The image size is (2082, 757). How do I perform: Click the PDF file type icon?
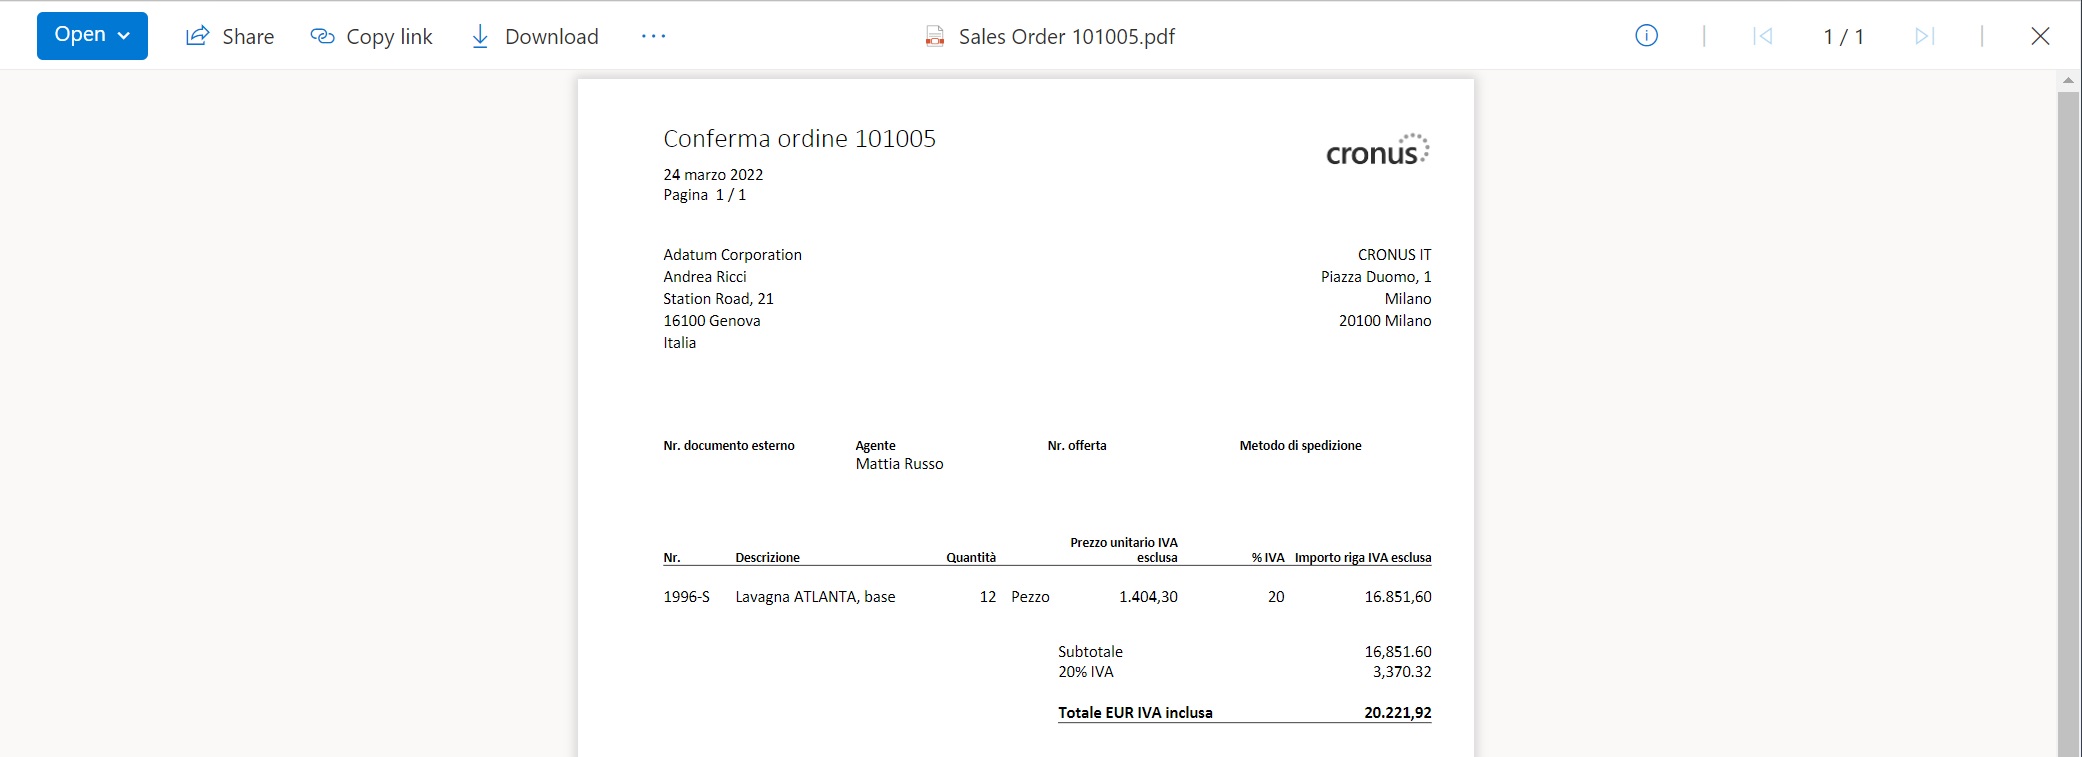935,37
